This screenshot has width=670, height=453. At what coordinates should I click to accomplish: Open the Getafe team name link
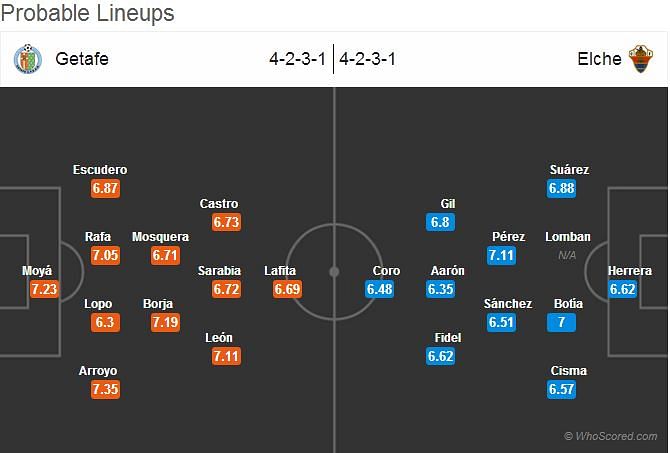point(82,59)
